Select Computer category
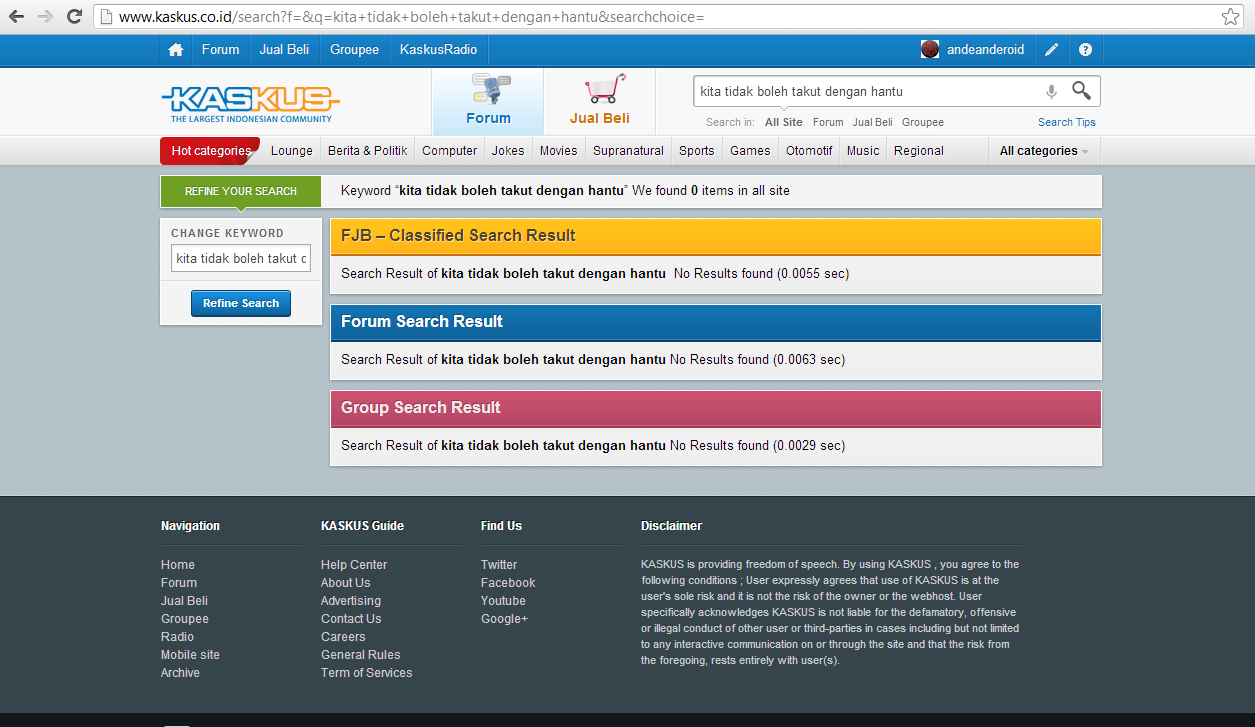Screen dimensions: 1255x727 450,151
